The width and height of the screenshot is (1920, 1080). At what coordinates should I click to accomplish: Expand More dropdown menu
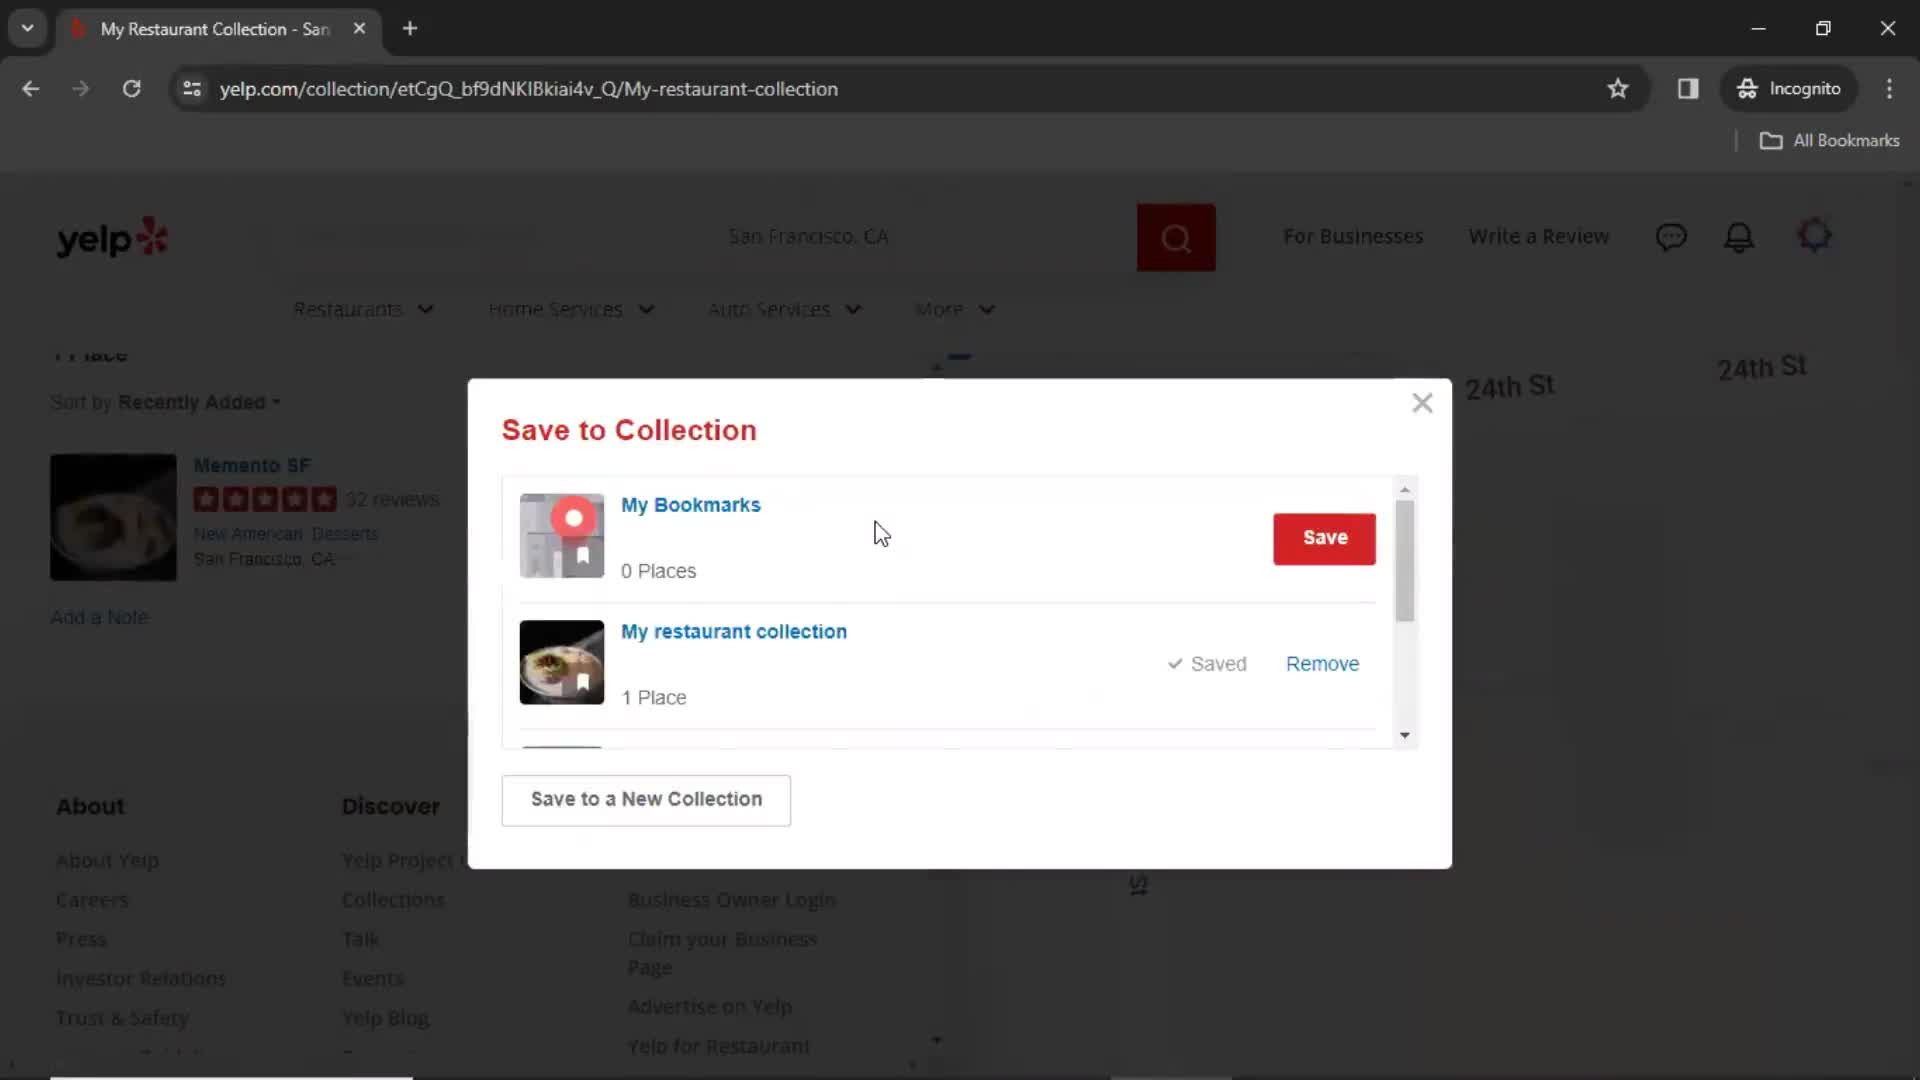coord(955,310)
